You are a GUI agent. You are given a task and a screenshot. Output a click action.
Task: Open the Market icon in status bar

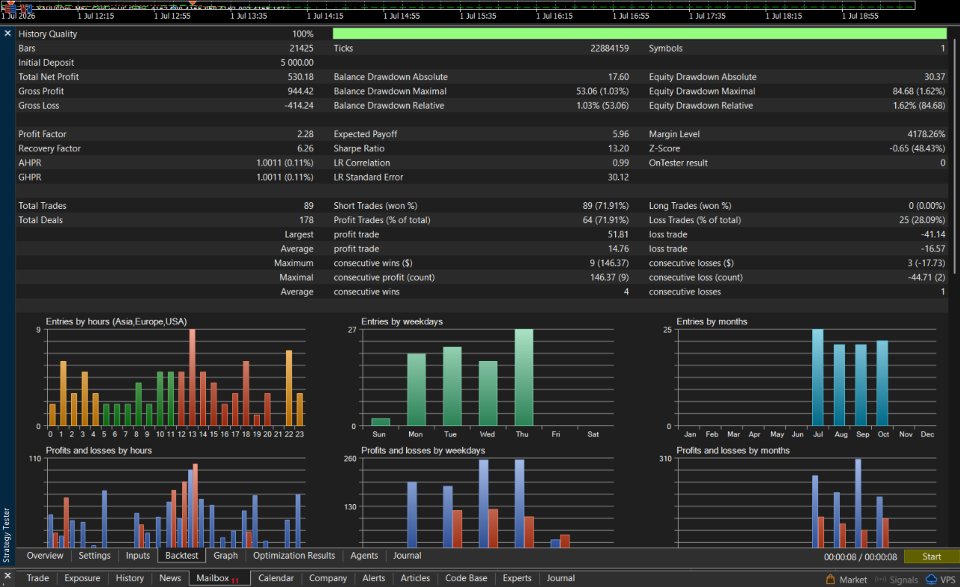point(846,579)
